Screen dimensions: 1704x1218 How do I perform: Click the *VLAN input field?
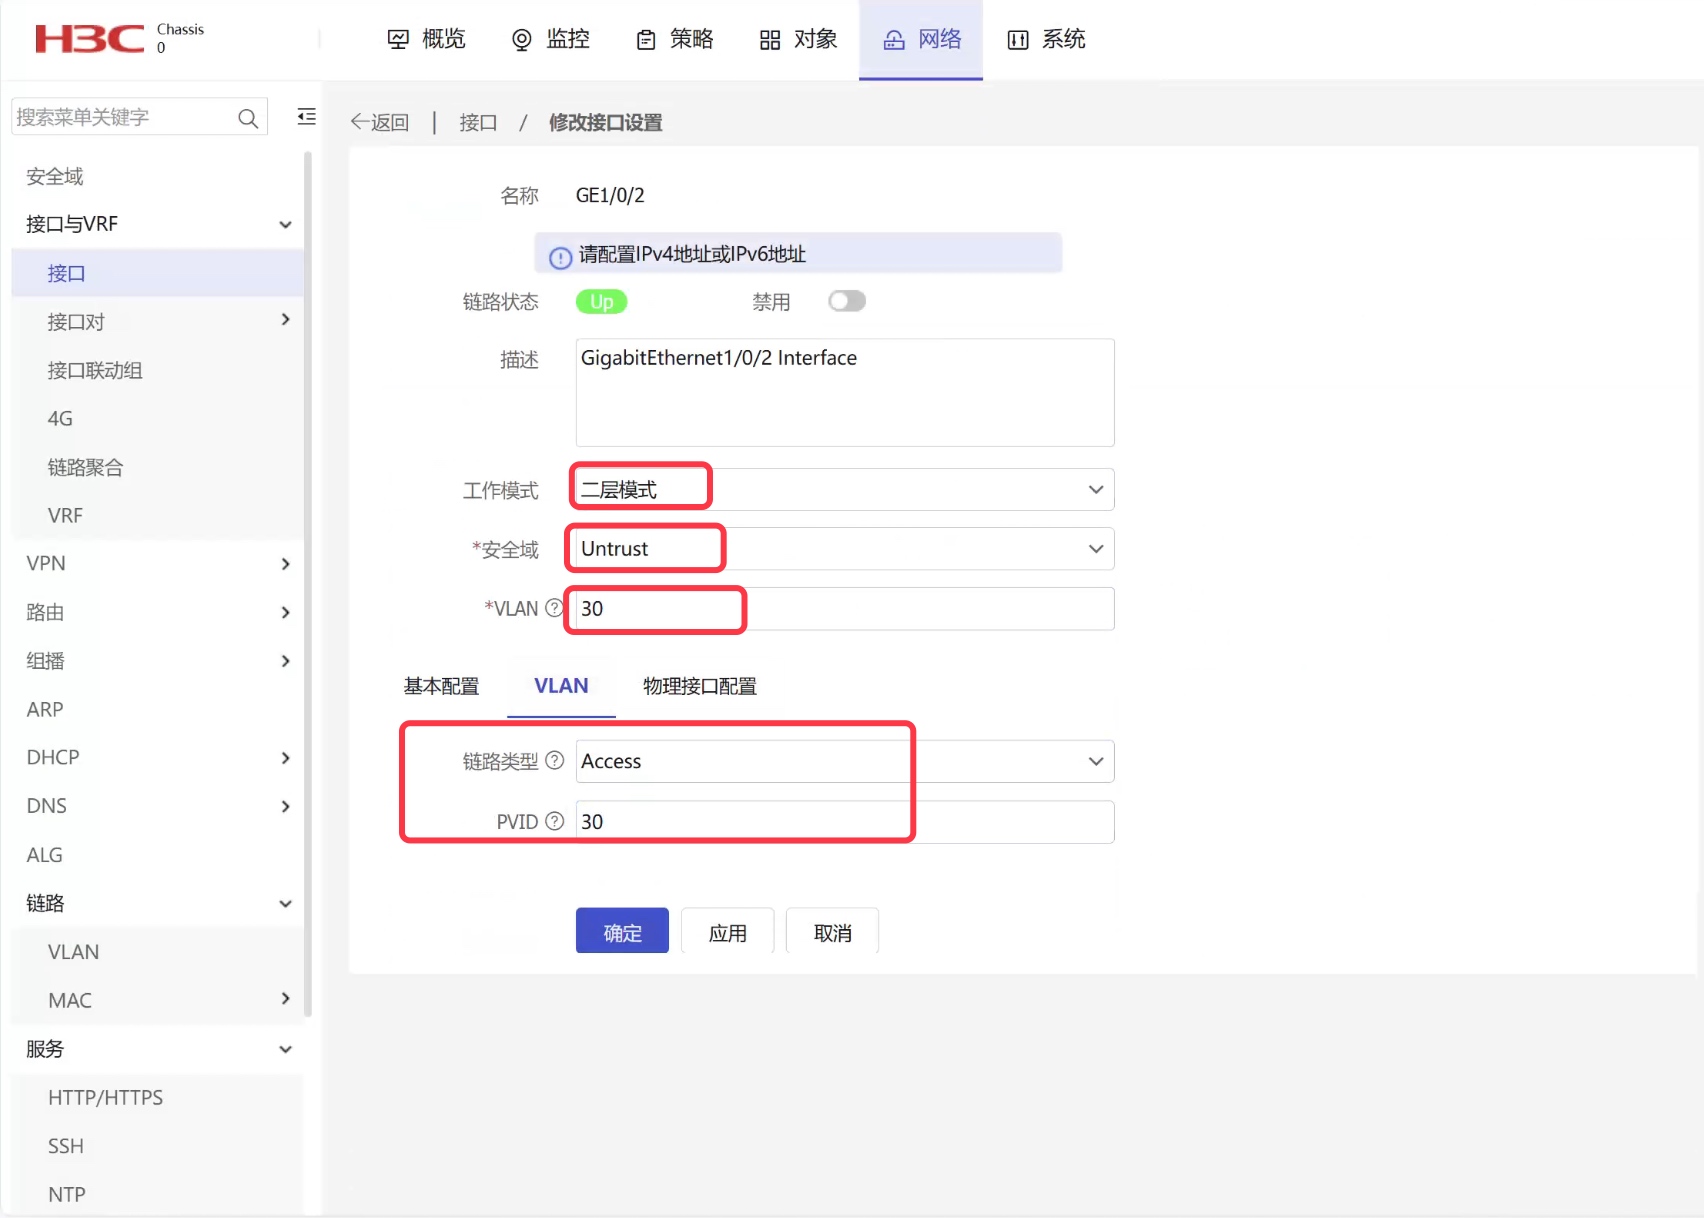(845, 609)
